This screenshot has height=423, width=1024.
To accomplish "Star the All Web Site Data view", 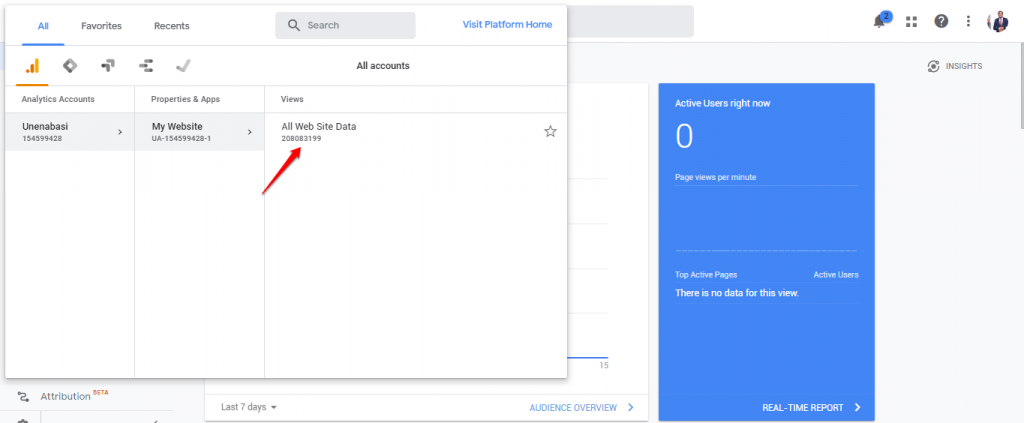I will pyautogui.click(x=550, y=131).
